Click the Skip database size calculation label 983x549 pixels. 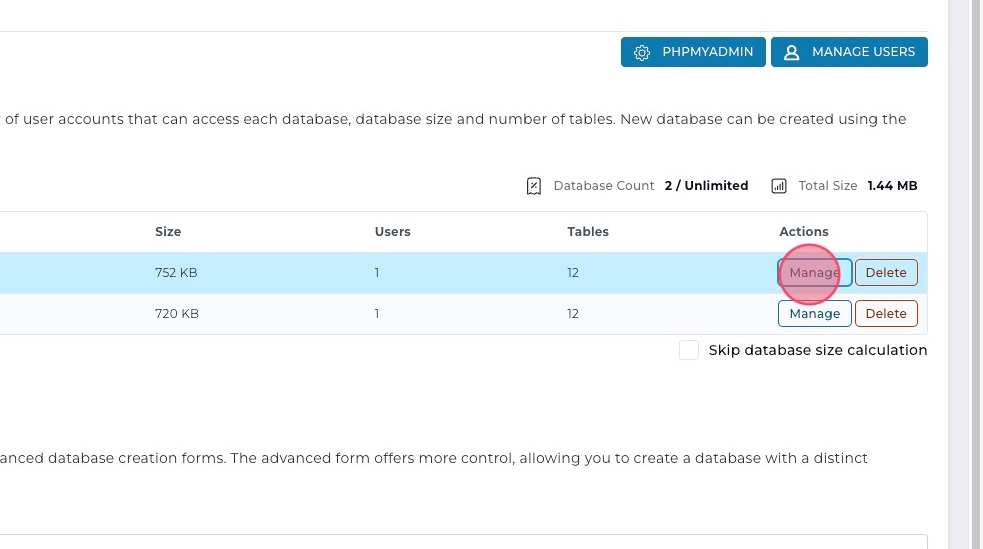point(817,350)
